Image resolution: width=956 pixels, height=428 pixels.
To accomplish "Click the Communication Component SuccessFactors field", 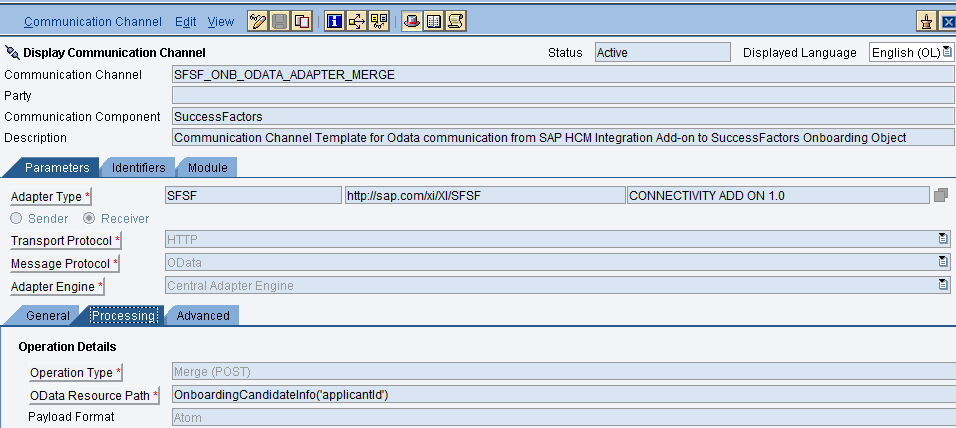I will 563,116.
